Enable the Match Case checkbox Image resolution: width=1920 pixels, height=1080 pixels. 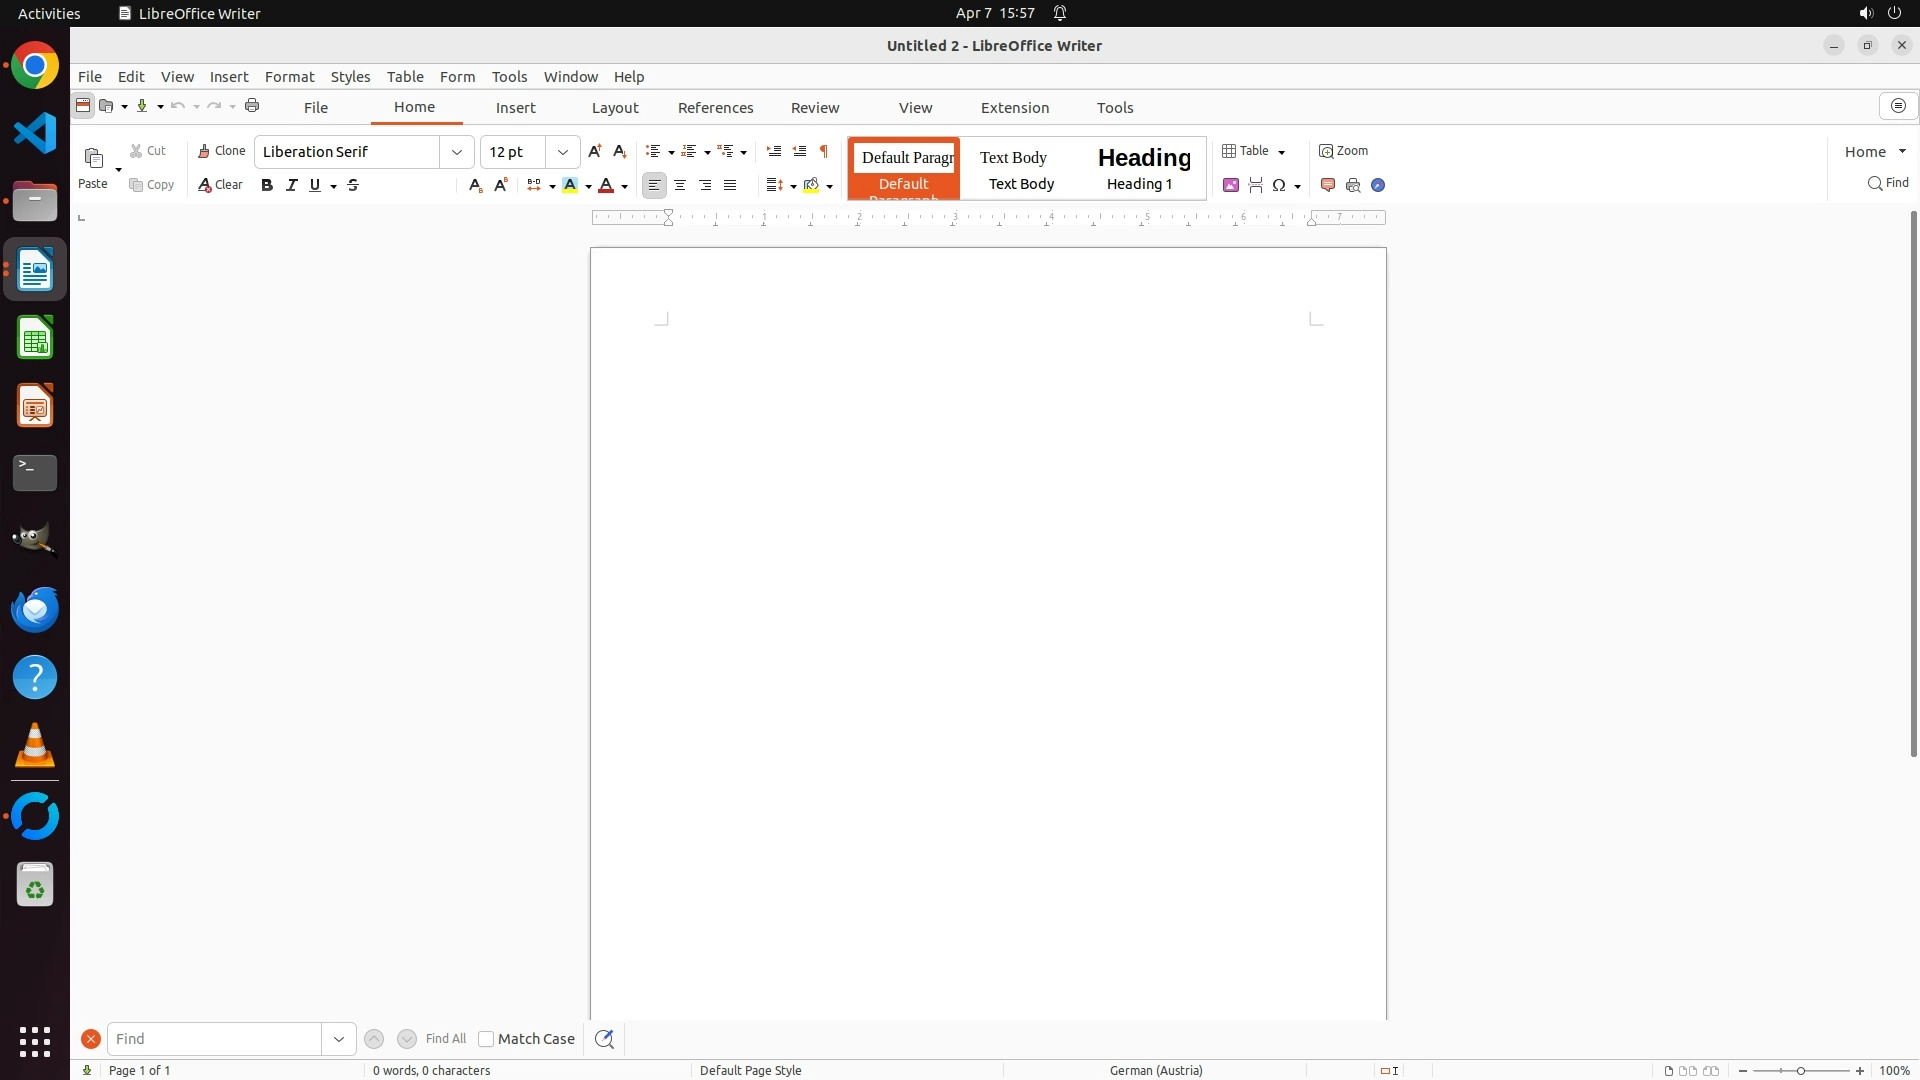tap(486, 1039)
